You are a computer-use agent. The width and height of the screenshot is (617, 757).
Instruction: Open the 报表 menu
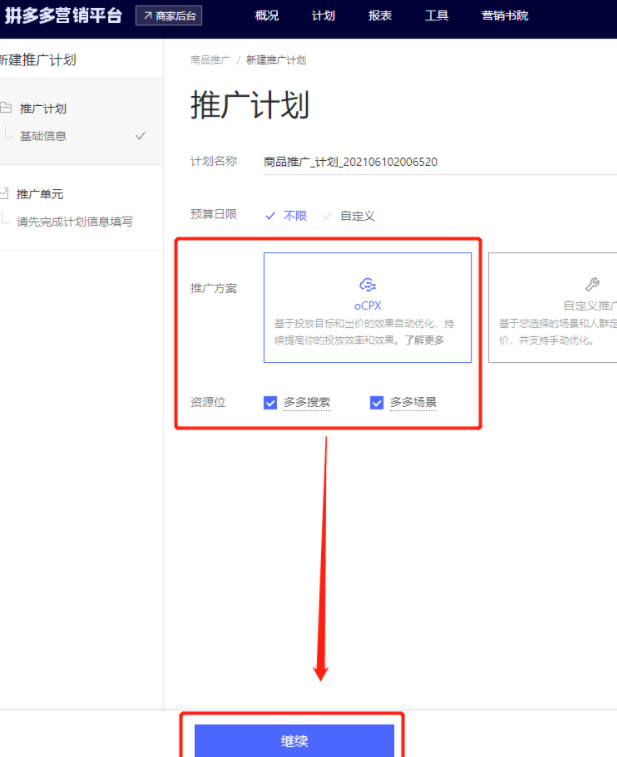[x=380, y=16]
